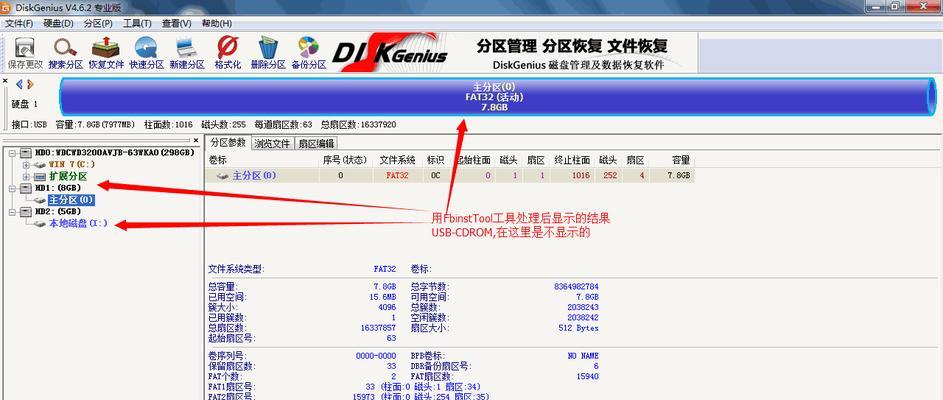Open the 搜索分区 (Search partitions) tool

(x=66, y=53)
